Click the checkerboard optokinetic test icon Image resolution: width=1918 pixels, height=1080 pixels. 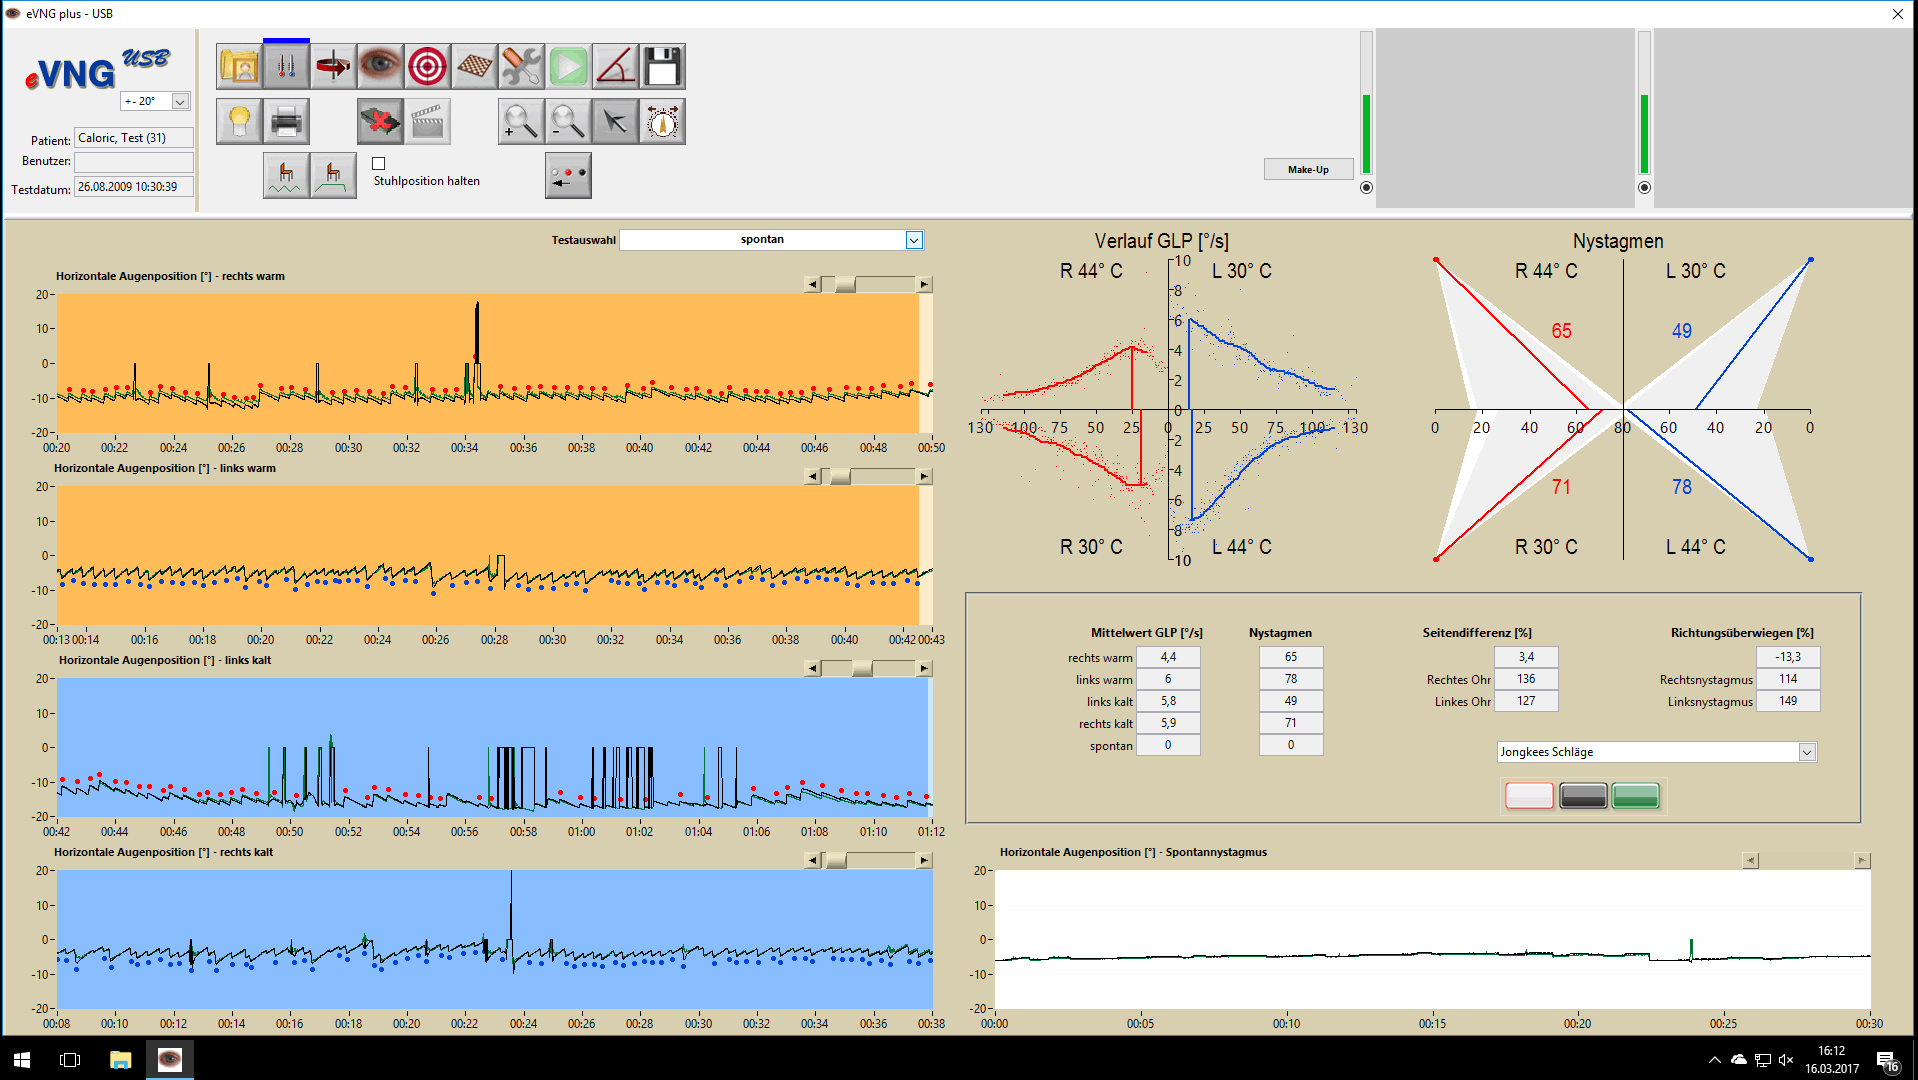474,67
